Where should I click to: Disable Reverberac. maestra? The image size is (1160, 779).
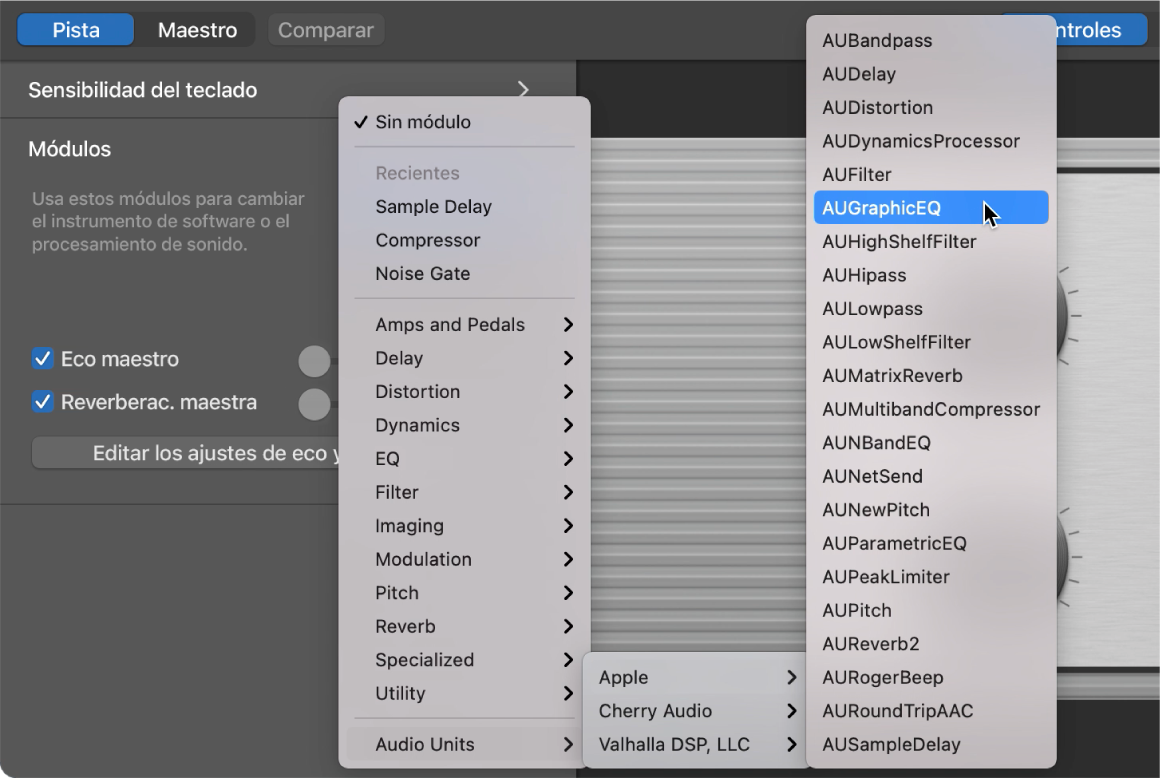[x=41, y=404]
